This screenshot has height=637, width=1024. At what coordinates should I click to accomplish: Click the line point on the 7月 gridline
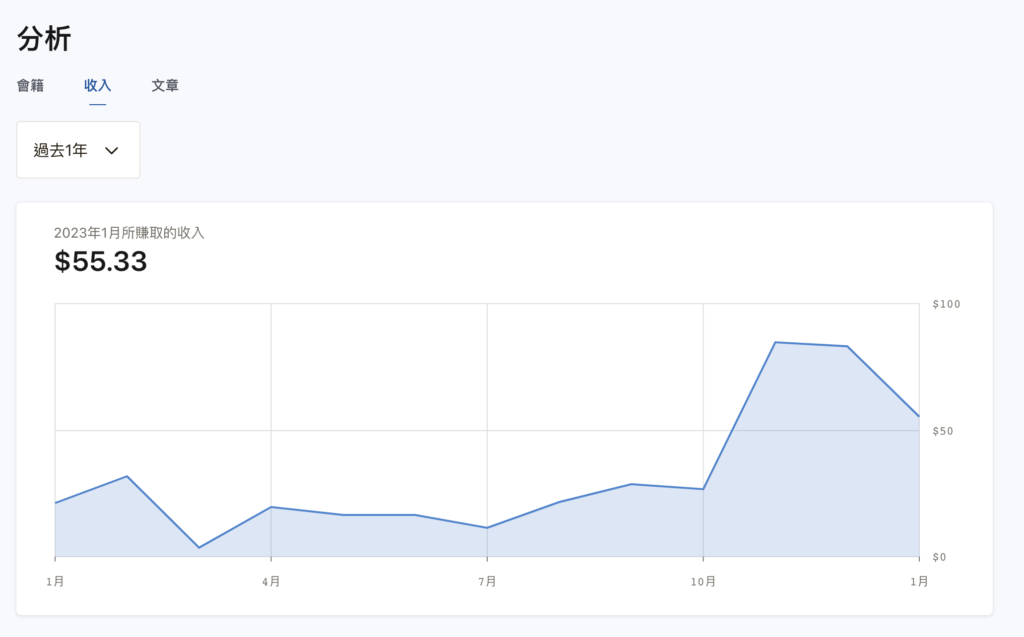(487, 527)
